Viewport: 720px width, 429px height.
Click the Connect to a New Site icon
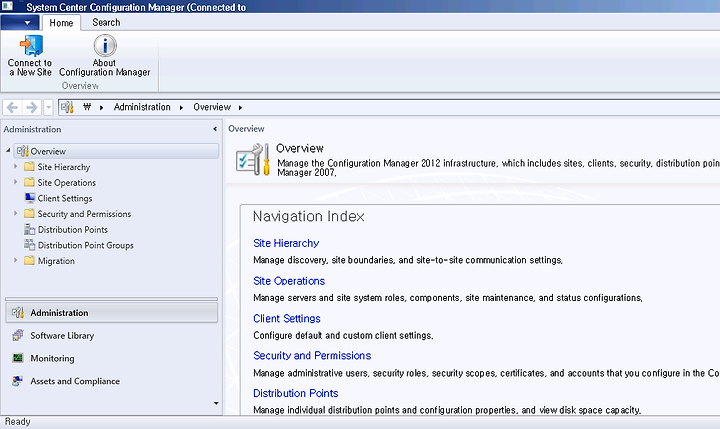click(31, 45)
